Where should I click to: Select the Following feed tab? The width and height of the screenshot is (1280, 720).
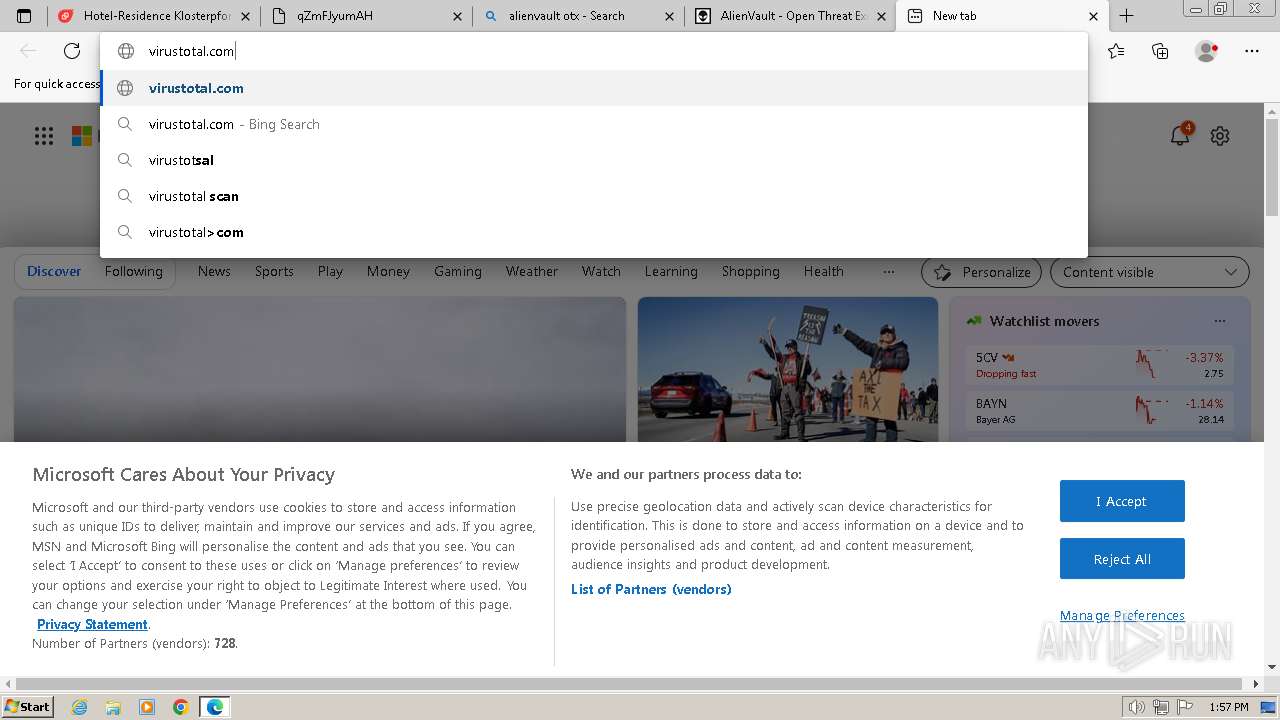click(x=133, y=271)
